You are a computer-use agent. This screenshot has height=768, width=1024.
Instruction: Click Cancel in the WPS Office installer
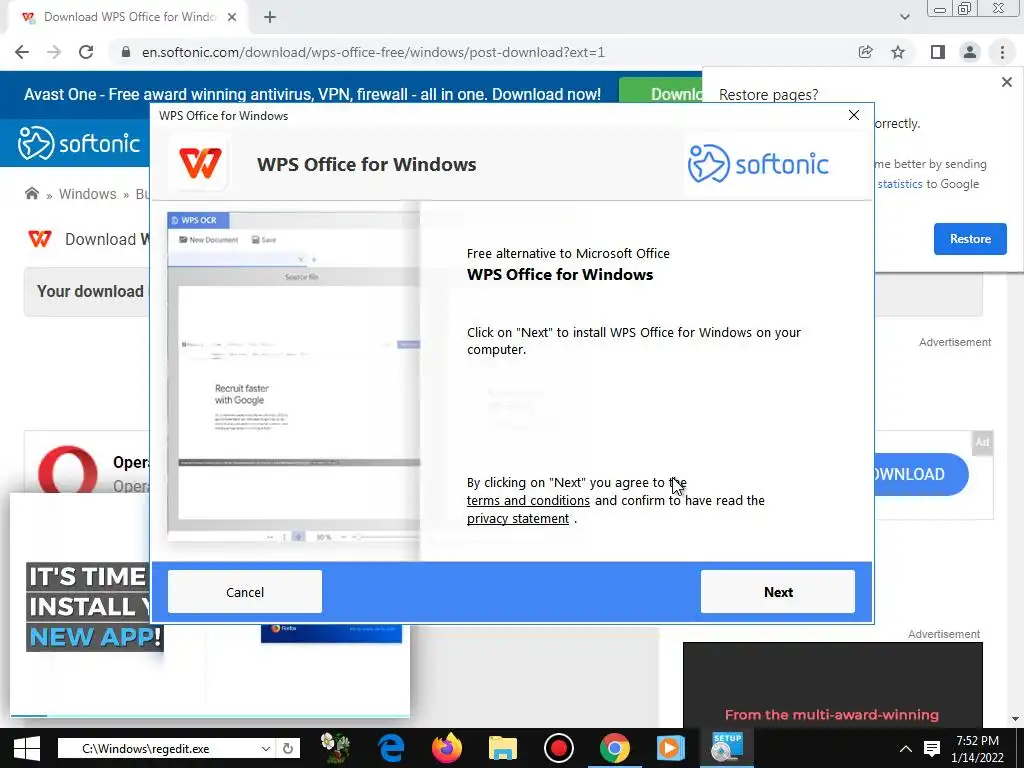pos(245,592)
